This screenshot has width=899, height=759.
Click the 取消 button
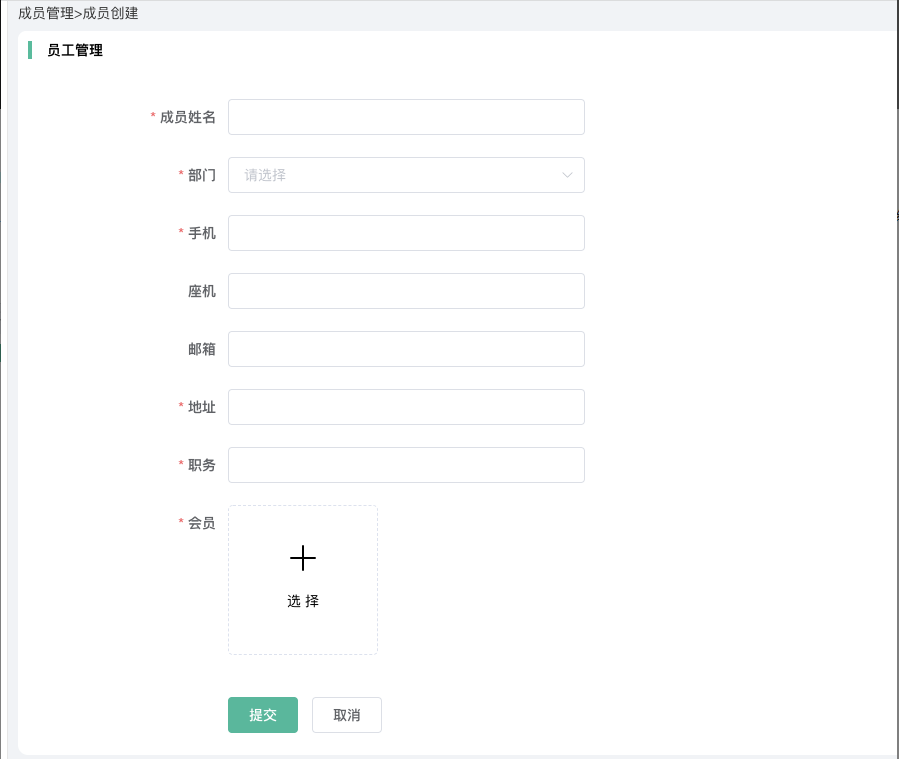click(347, 715)
